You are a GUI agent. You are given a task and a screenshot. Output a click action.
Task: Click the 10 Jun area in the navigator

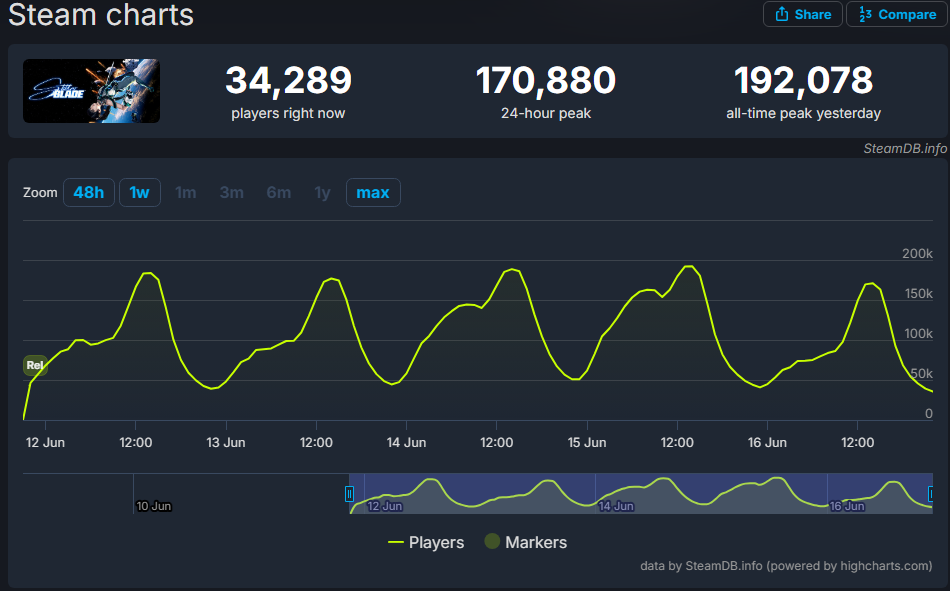tap(154, 506)
